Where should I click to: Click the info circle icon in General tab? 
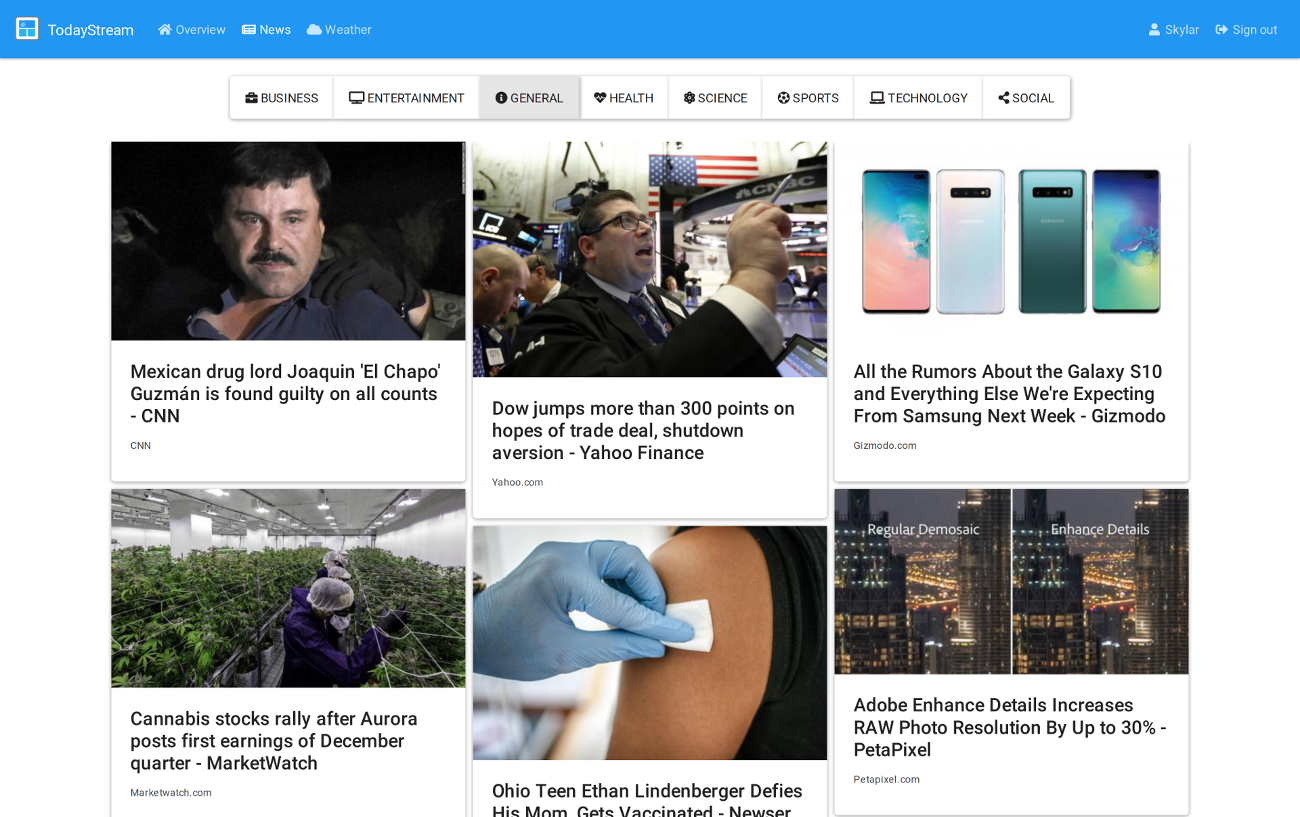click(501, 98)
